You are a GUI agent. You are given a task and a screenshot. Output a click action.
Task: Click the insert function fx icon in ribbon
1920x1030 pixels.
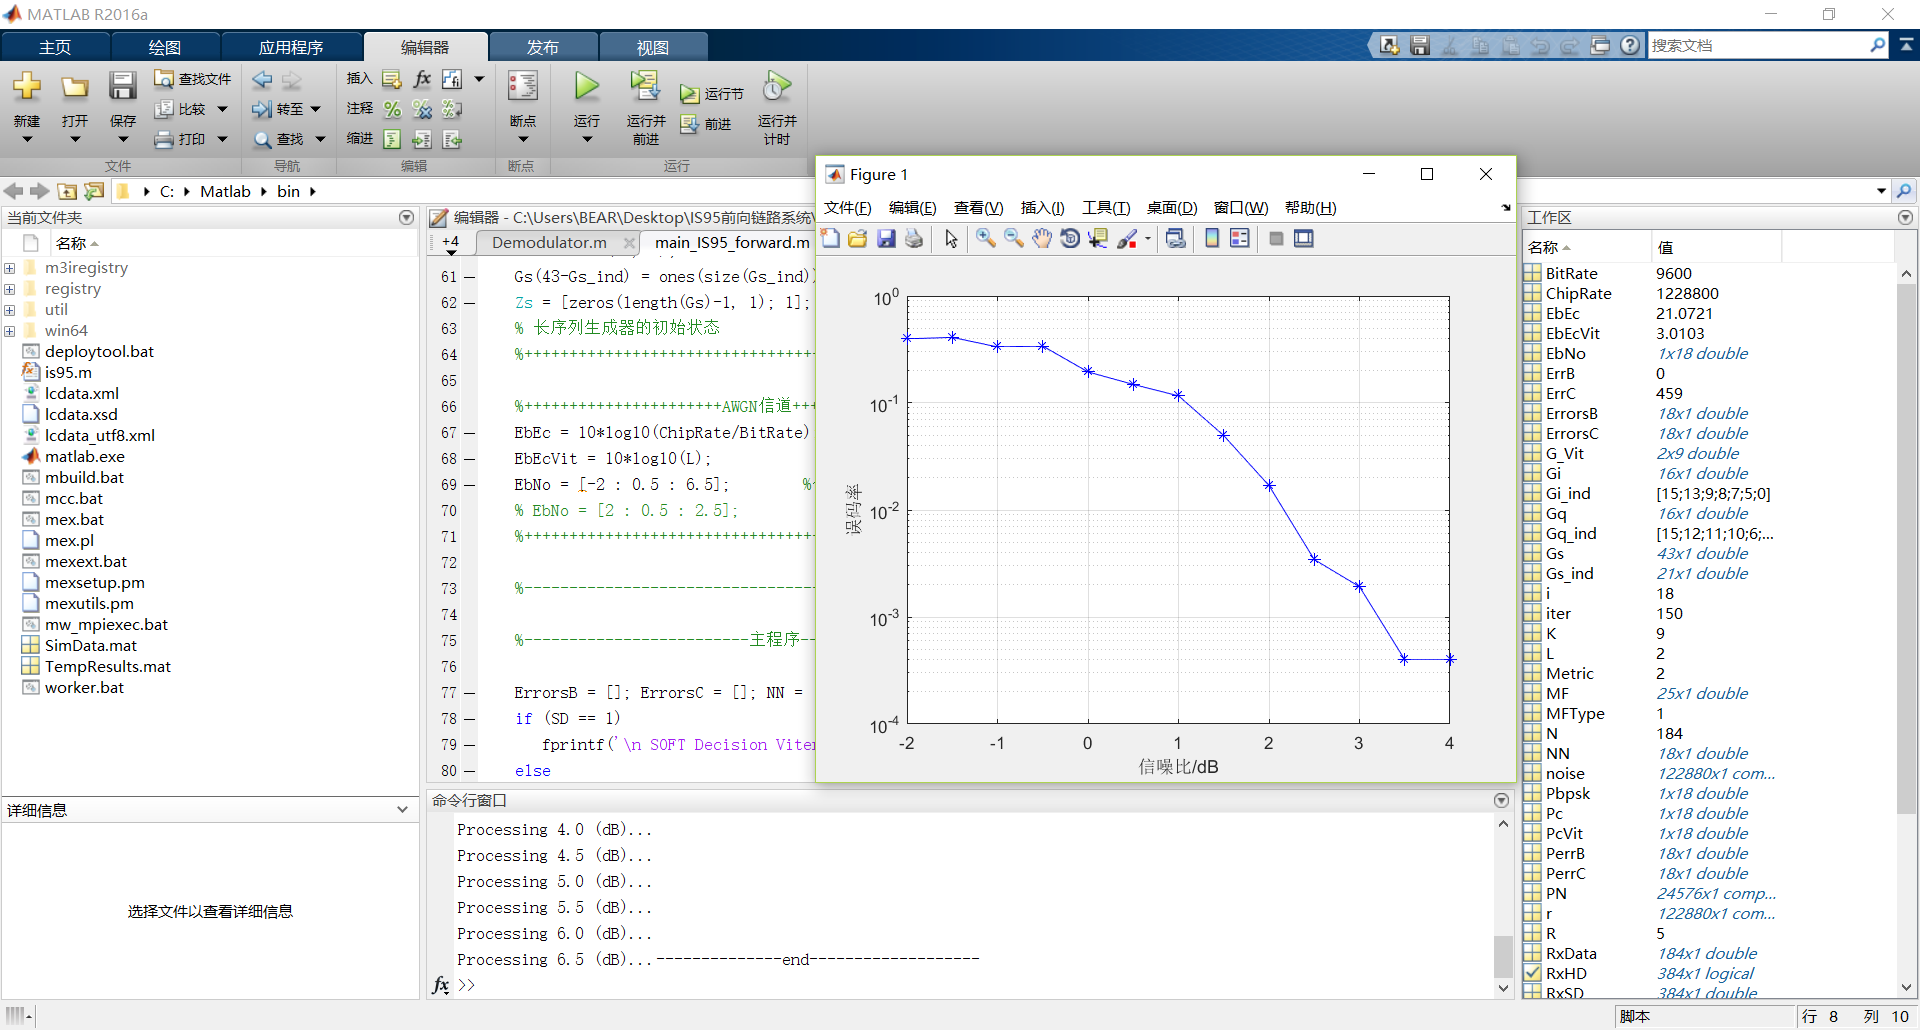pos(422,79)
